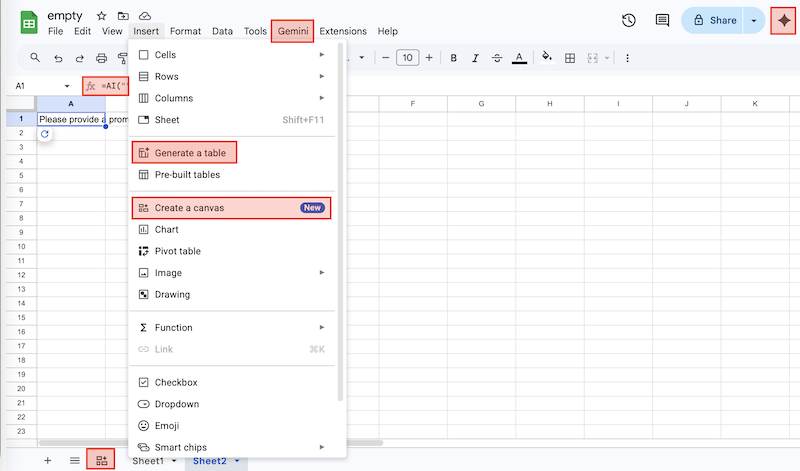The image size is (800, 471).
Task: Check the cloud document status icon
Action: coord(145,16)
